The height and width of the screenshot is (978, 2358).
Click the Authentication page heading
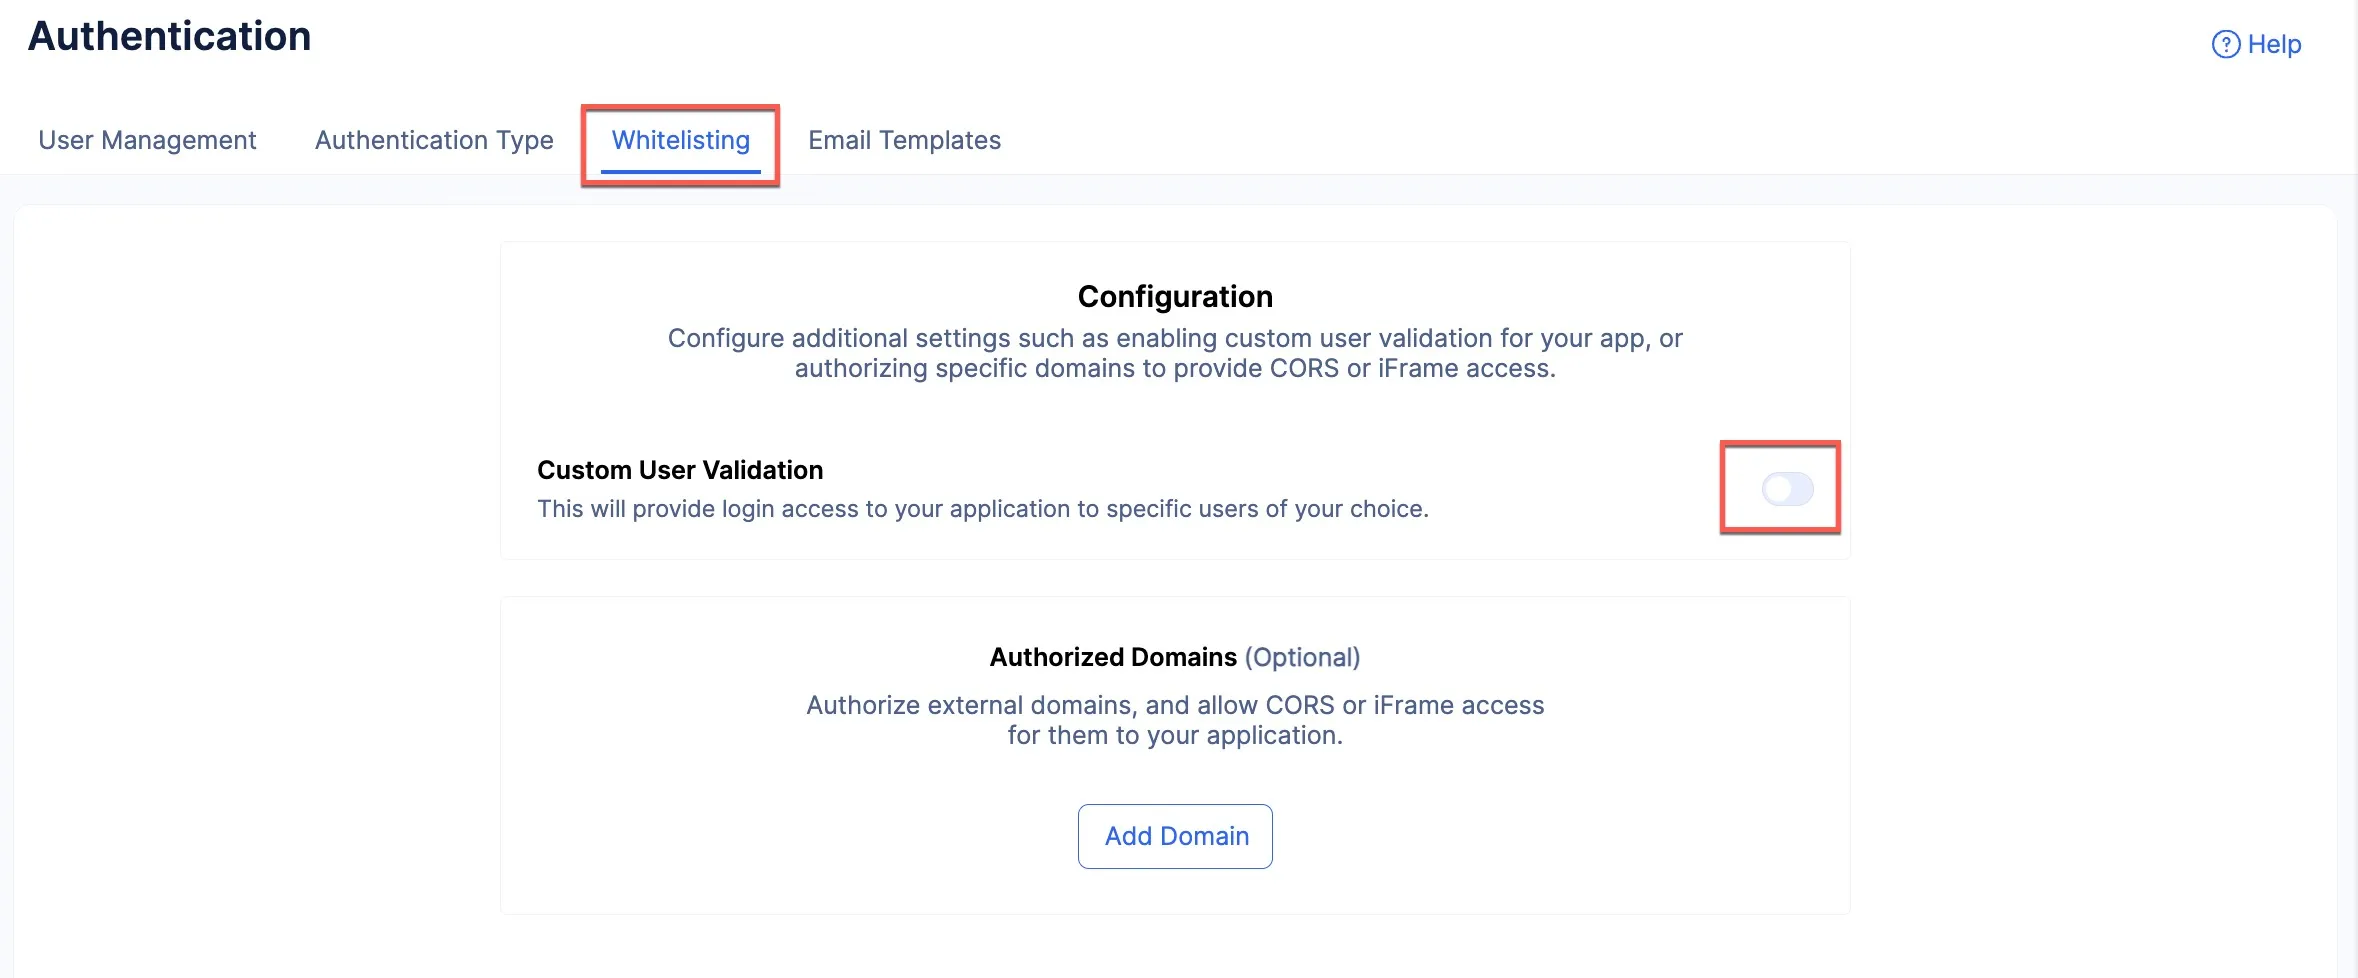click(170, 36)
